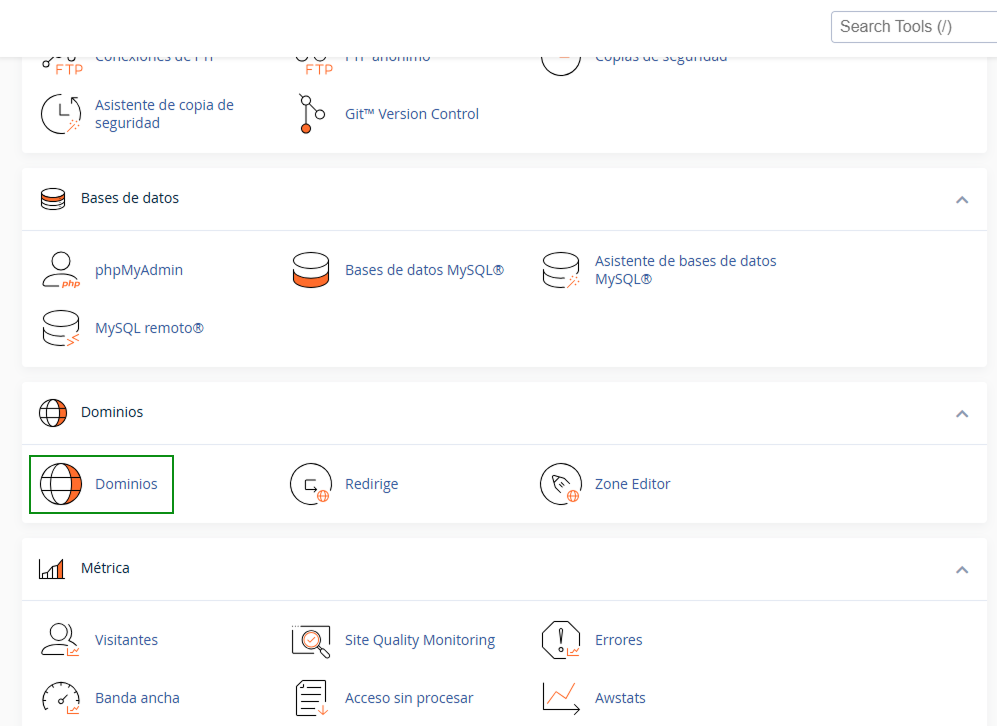Open the Zone Editor icon
The image size is (997, 726).
coord(560,484)
